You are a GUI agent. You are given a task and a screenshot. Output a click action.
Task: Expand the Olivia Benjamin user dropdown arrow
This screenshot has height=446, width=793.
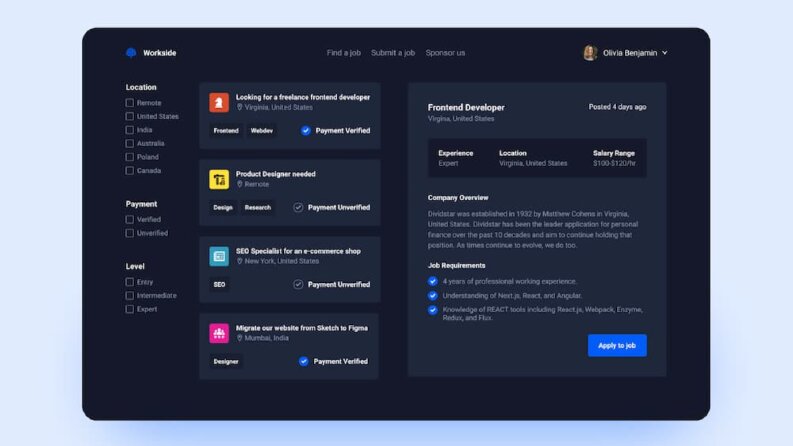665,53
